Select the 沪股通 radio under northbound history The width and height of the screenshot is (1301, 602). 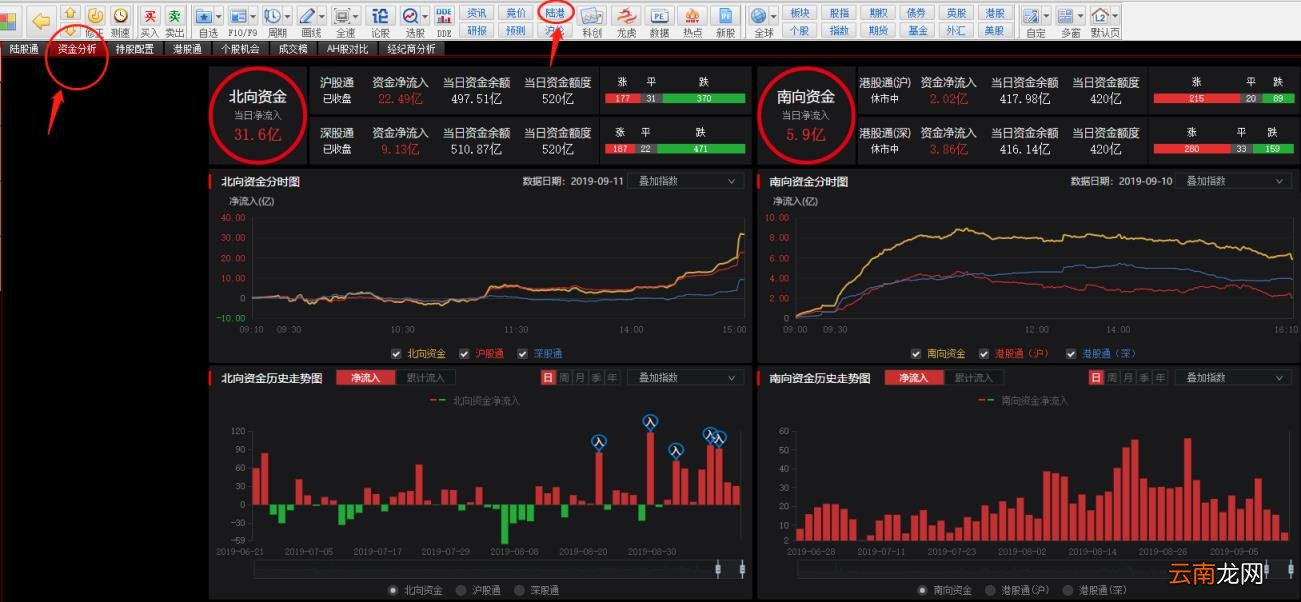(x=461, y=590)
